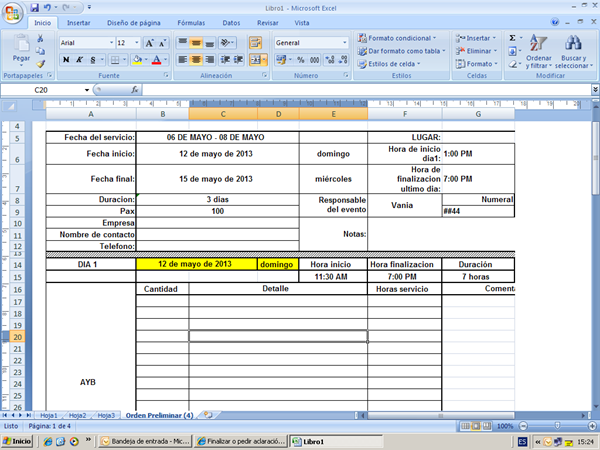The width and height of the screenshot is (600, 450).
Task: Open the General number format dropdown
Action: (340, 43)
